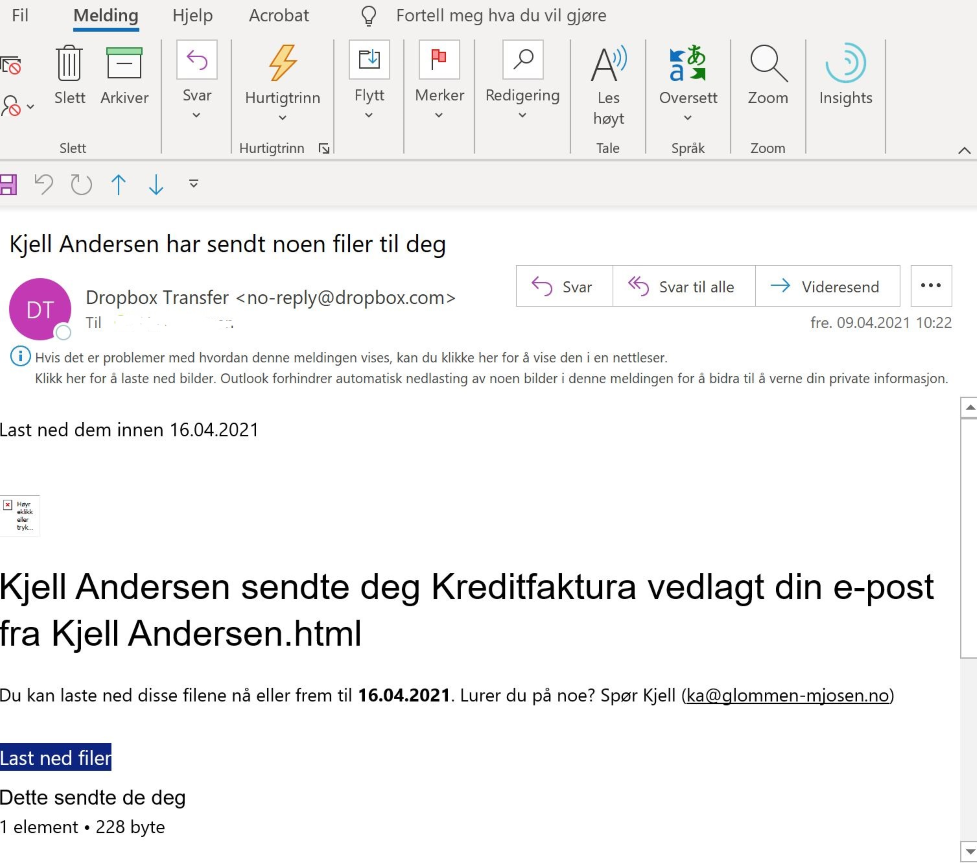Click the save icon in quick toolbar
The image size is (978, 863).
8,185
